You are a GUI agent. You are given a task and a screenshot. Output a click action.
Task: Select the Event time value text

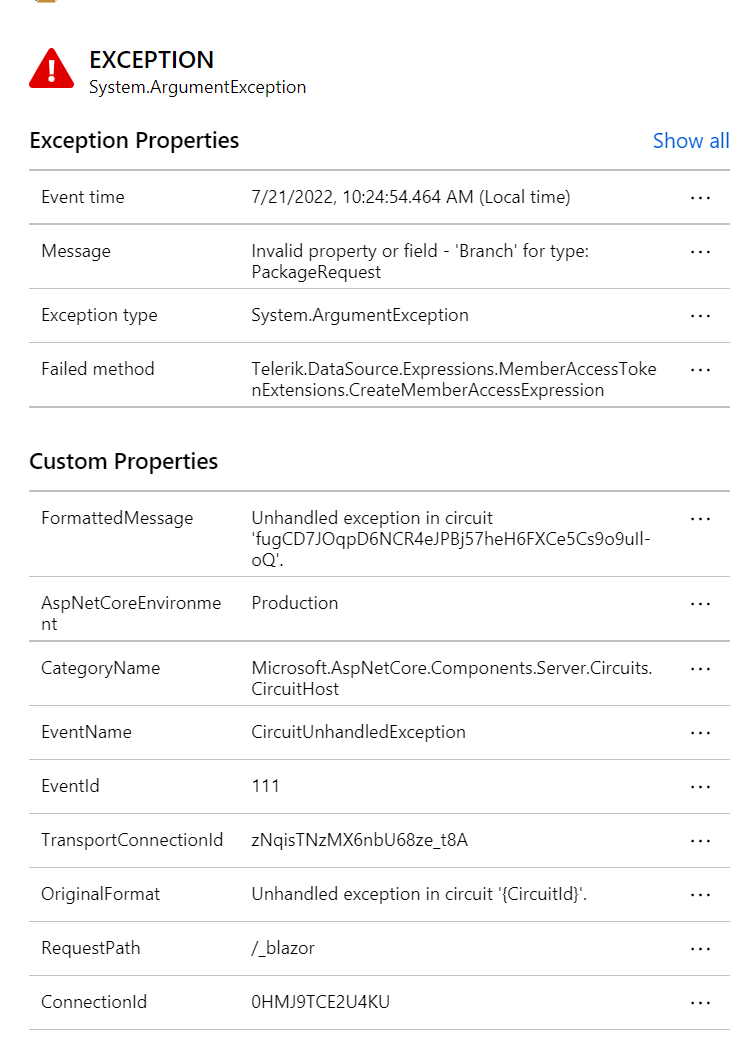[x=410, y=198]
